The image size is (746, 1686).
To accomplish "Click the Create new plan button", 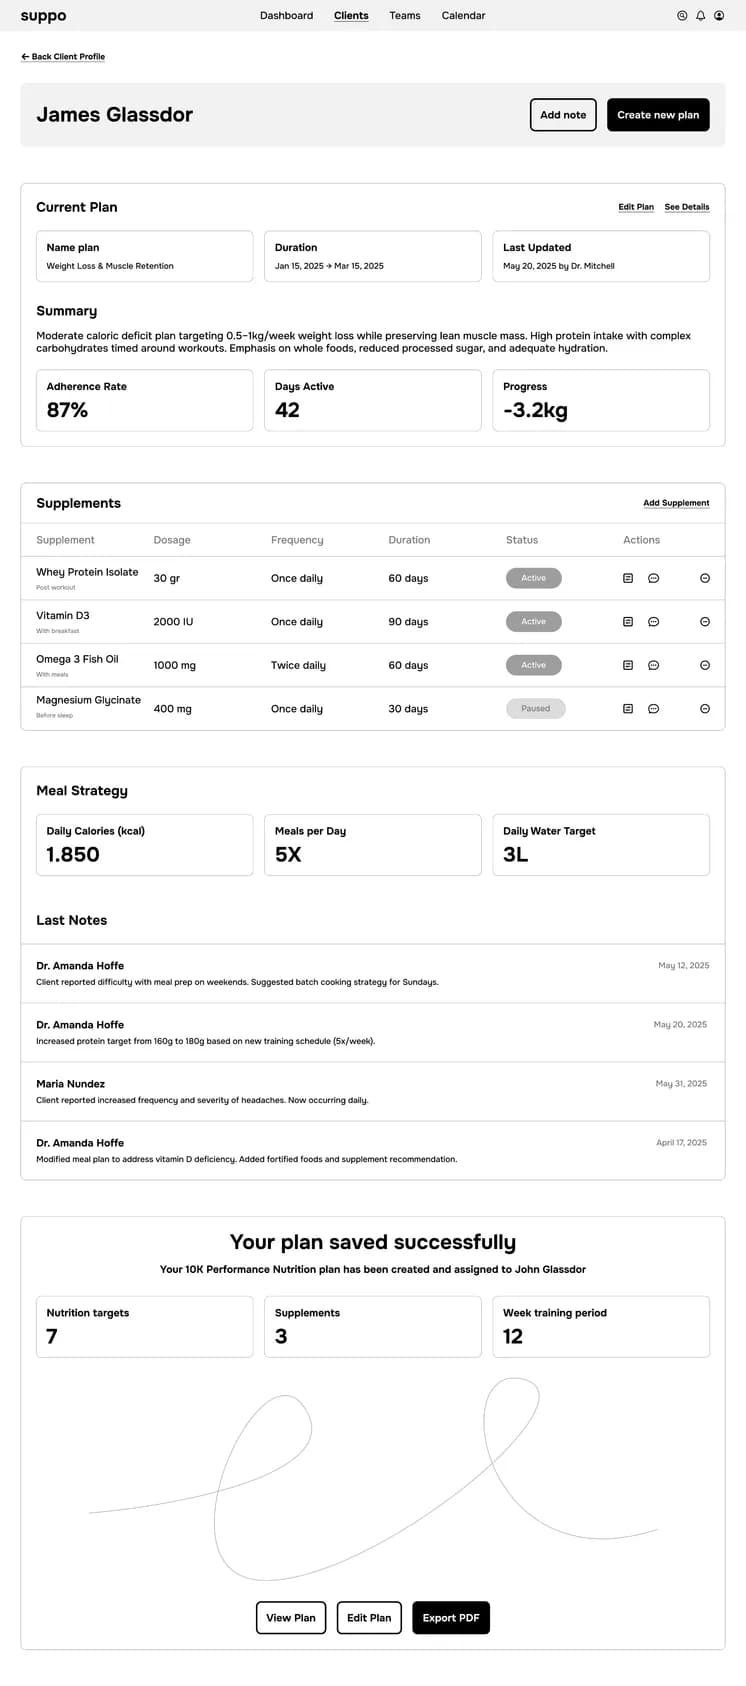I will (x=658, y=115).
